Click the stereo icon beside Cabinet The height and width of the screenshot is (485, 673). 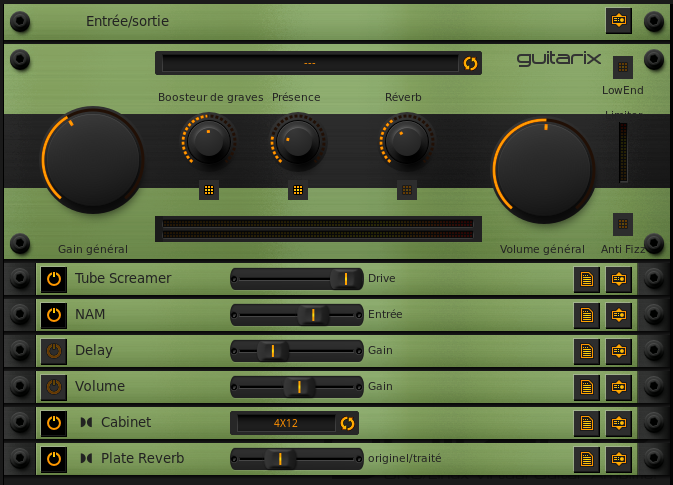86,422
